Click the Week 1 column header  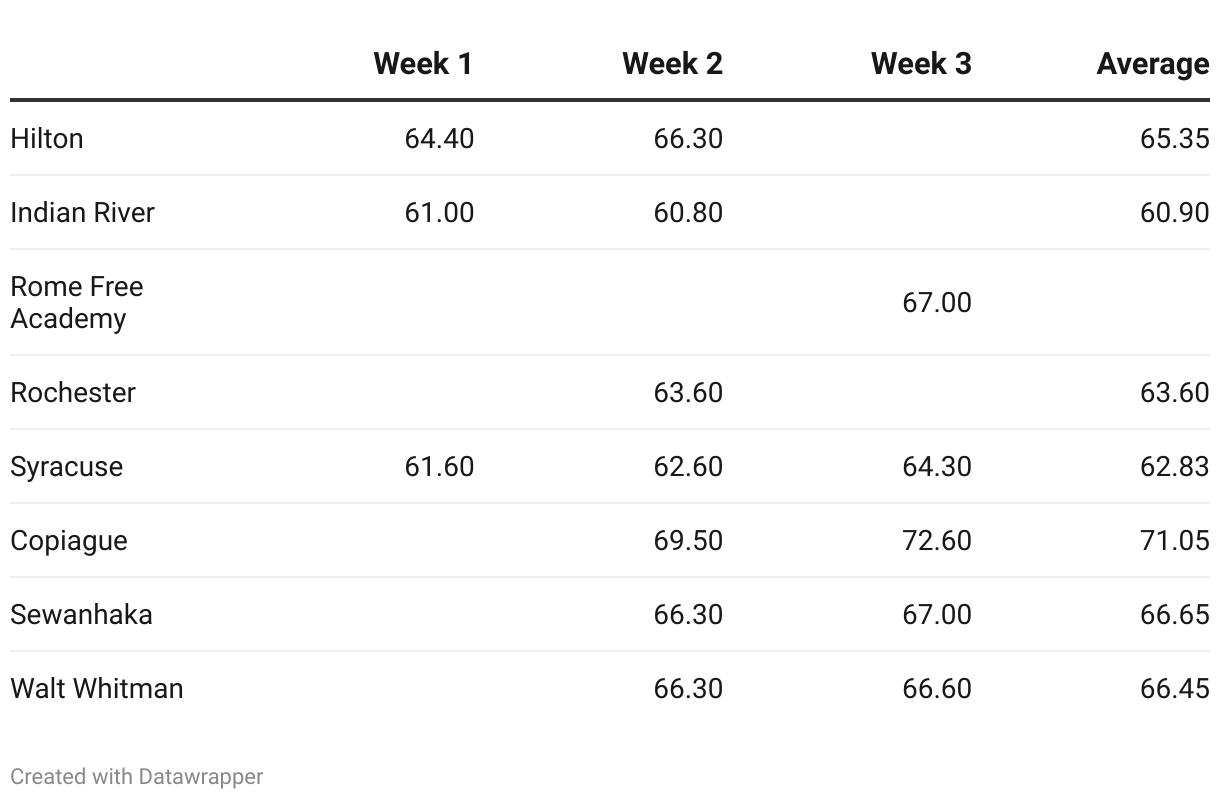pyautogui.click(x=423, y=64)
